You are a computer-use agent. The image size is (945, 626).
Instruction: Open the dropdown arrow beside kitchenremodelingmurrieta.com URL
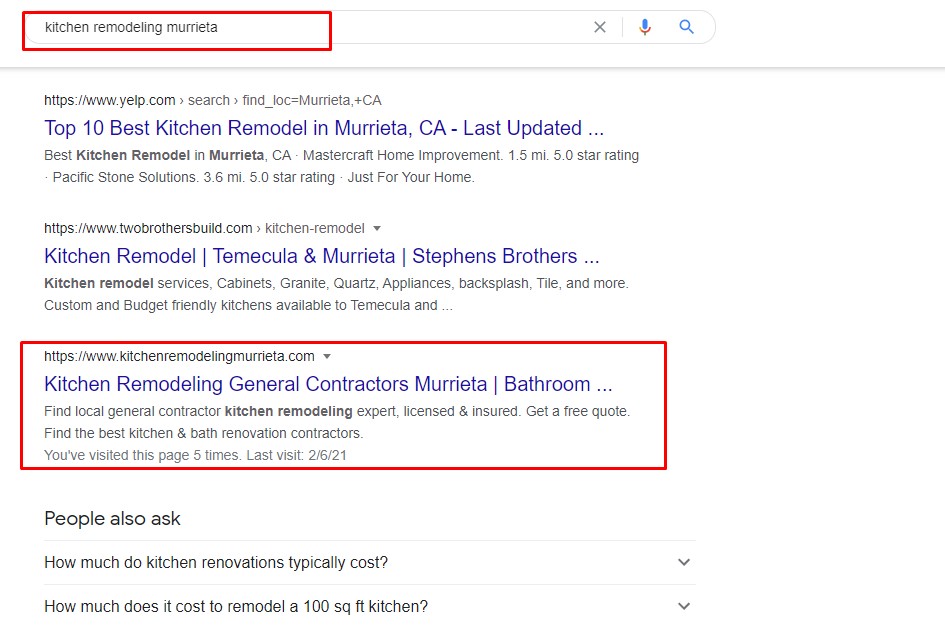327,356
